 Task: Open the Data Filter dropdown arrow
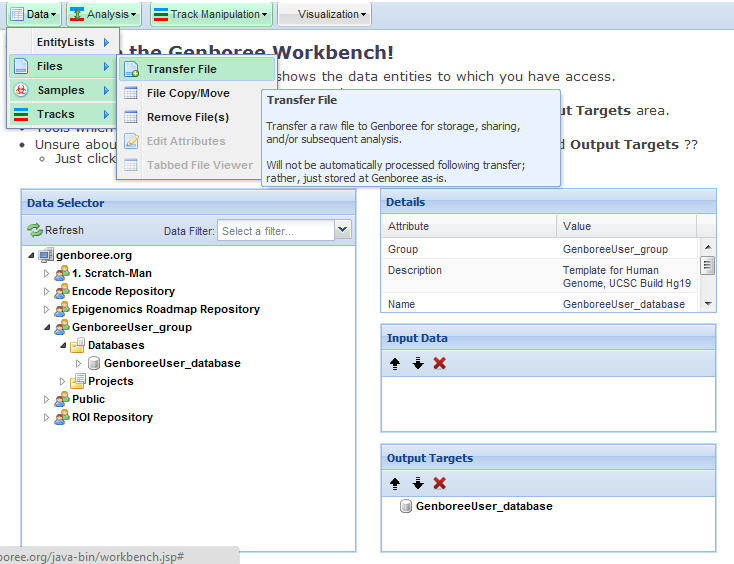point(343,231)
